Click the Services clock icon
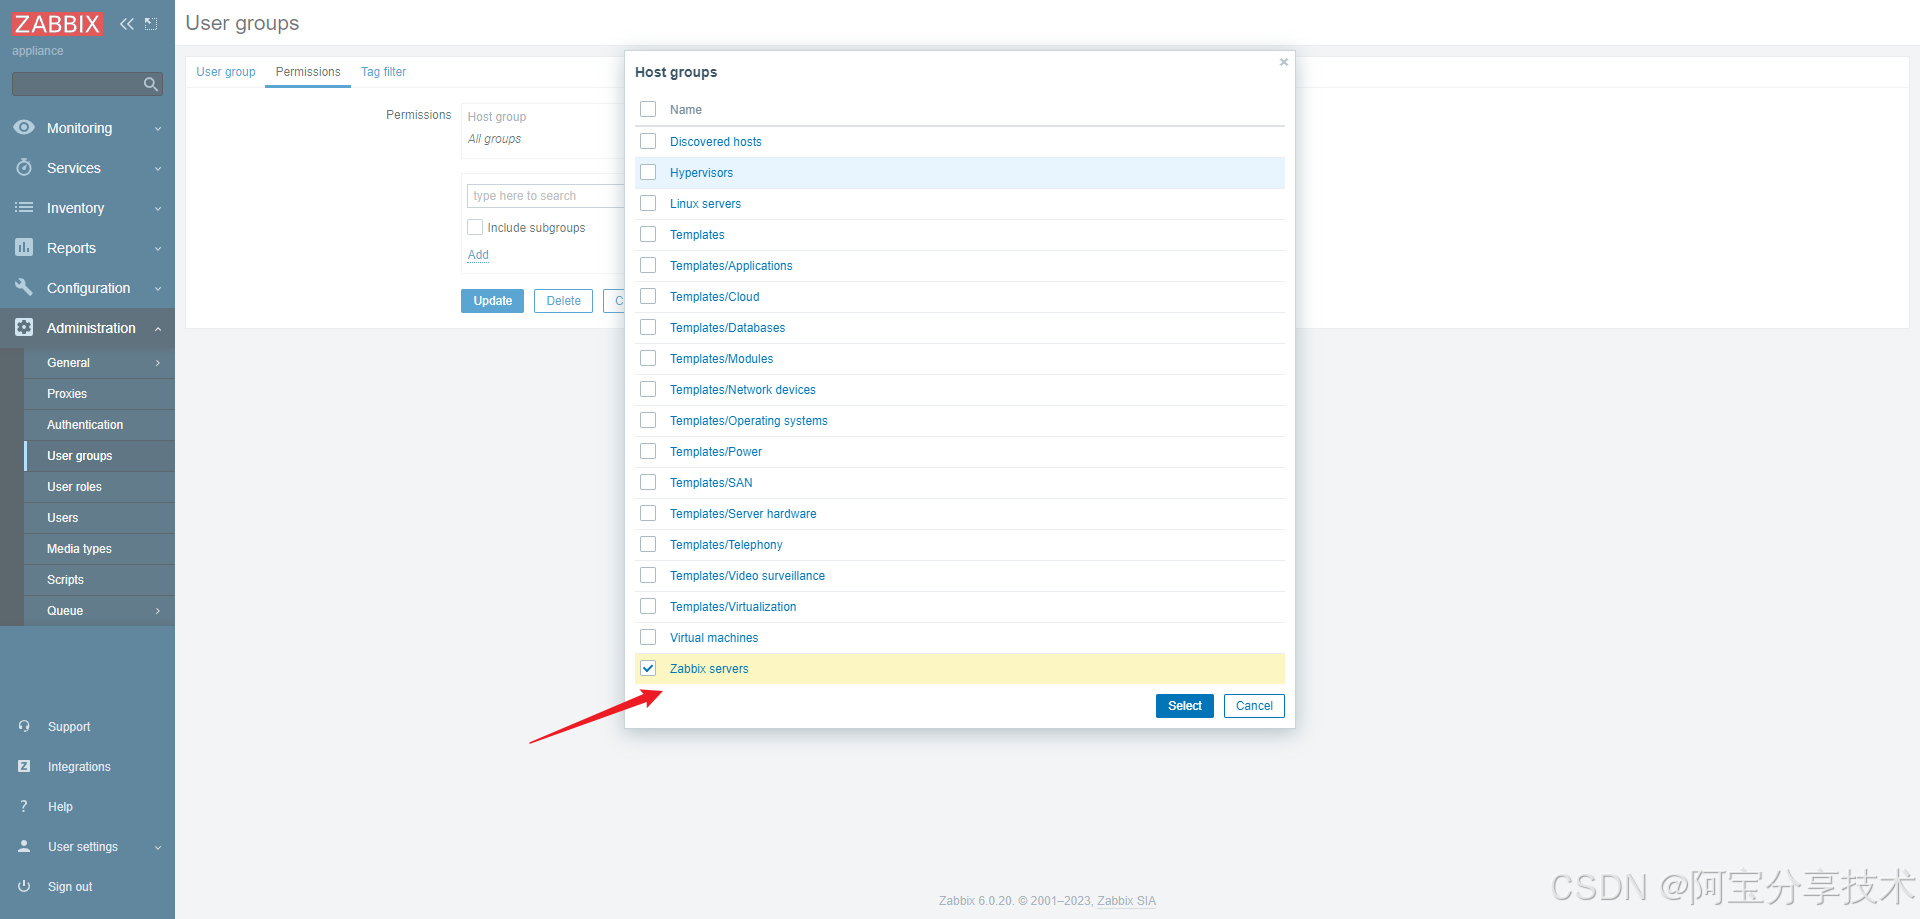 (x=24, y=167)
